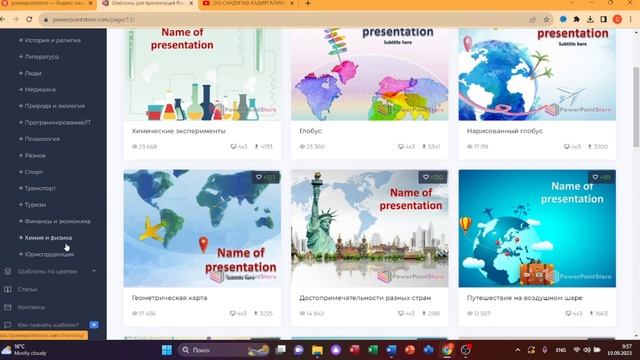Go back using the browser back arrow
The width and height of the screenshot is (640, 360).
(3, 19)
